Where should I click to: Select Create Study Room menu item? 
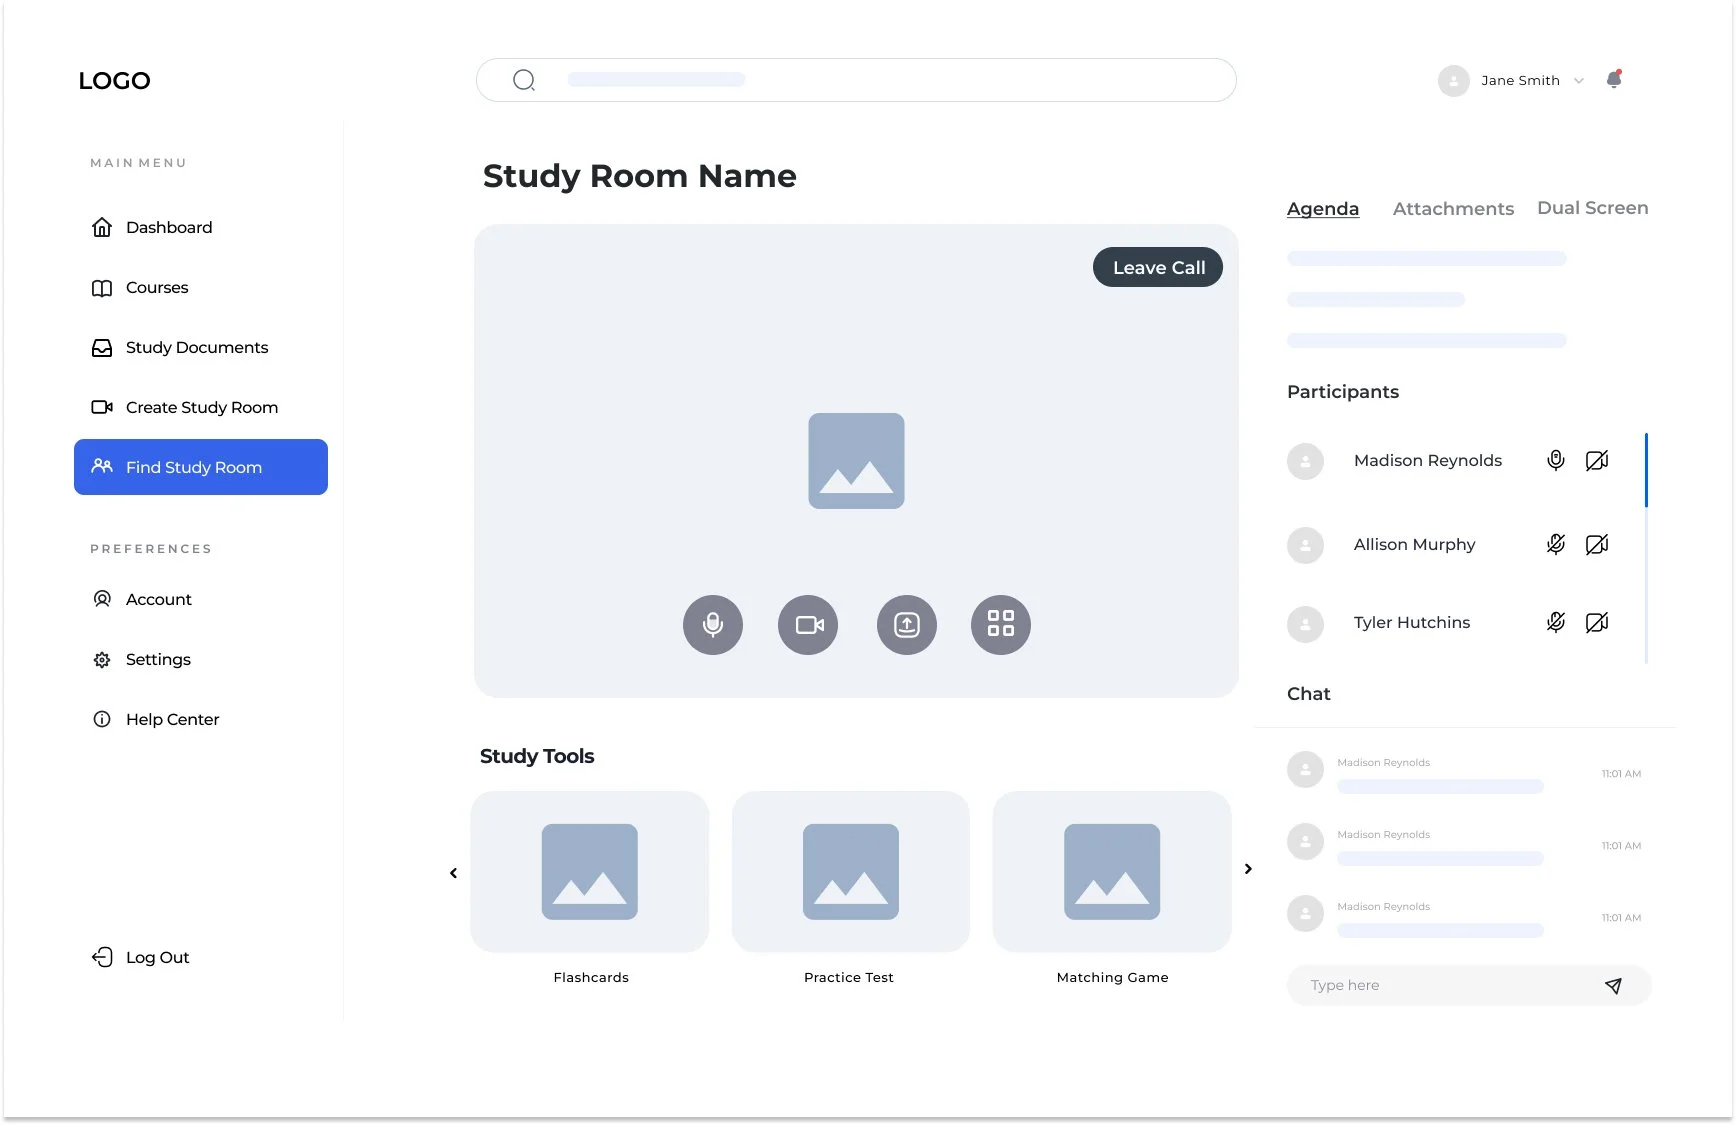(x=201, y=407)
